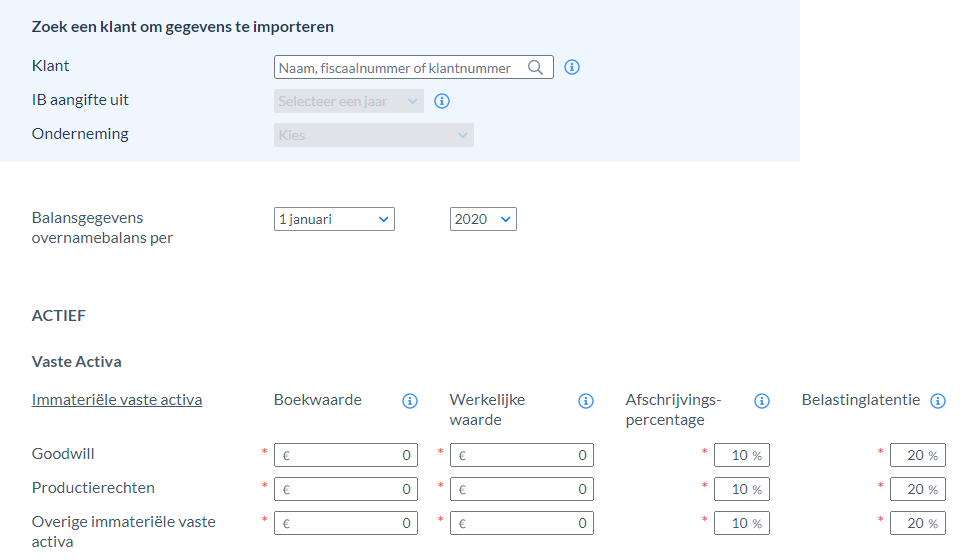Select Productierechten Afschrijvingspercentage 10% field
Viewport: 974px width, 560px height.
(x=742, y=489)
